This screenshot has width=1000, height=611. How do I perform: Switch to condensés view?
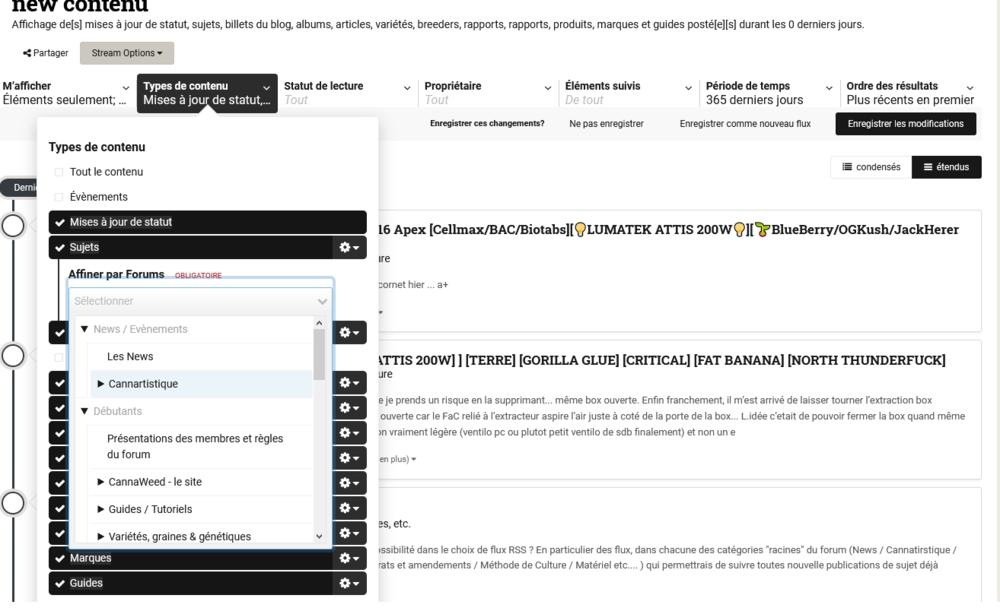(x=871, y=167)
